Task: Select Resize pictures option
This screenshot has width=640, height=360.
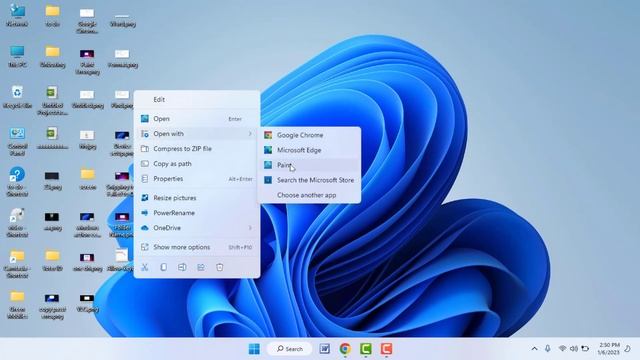Action: pyautogui.click(x=197, y=198)
